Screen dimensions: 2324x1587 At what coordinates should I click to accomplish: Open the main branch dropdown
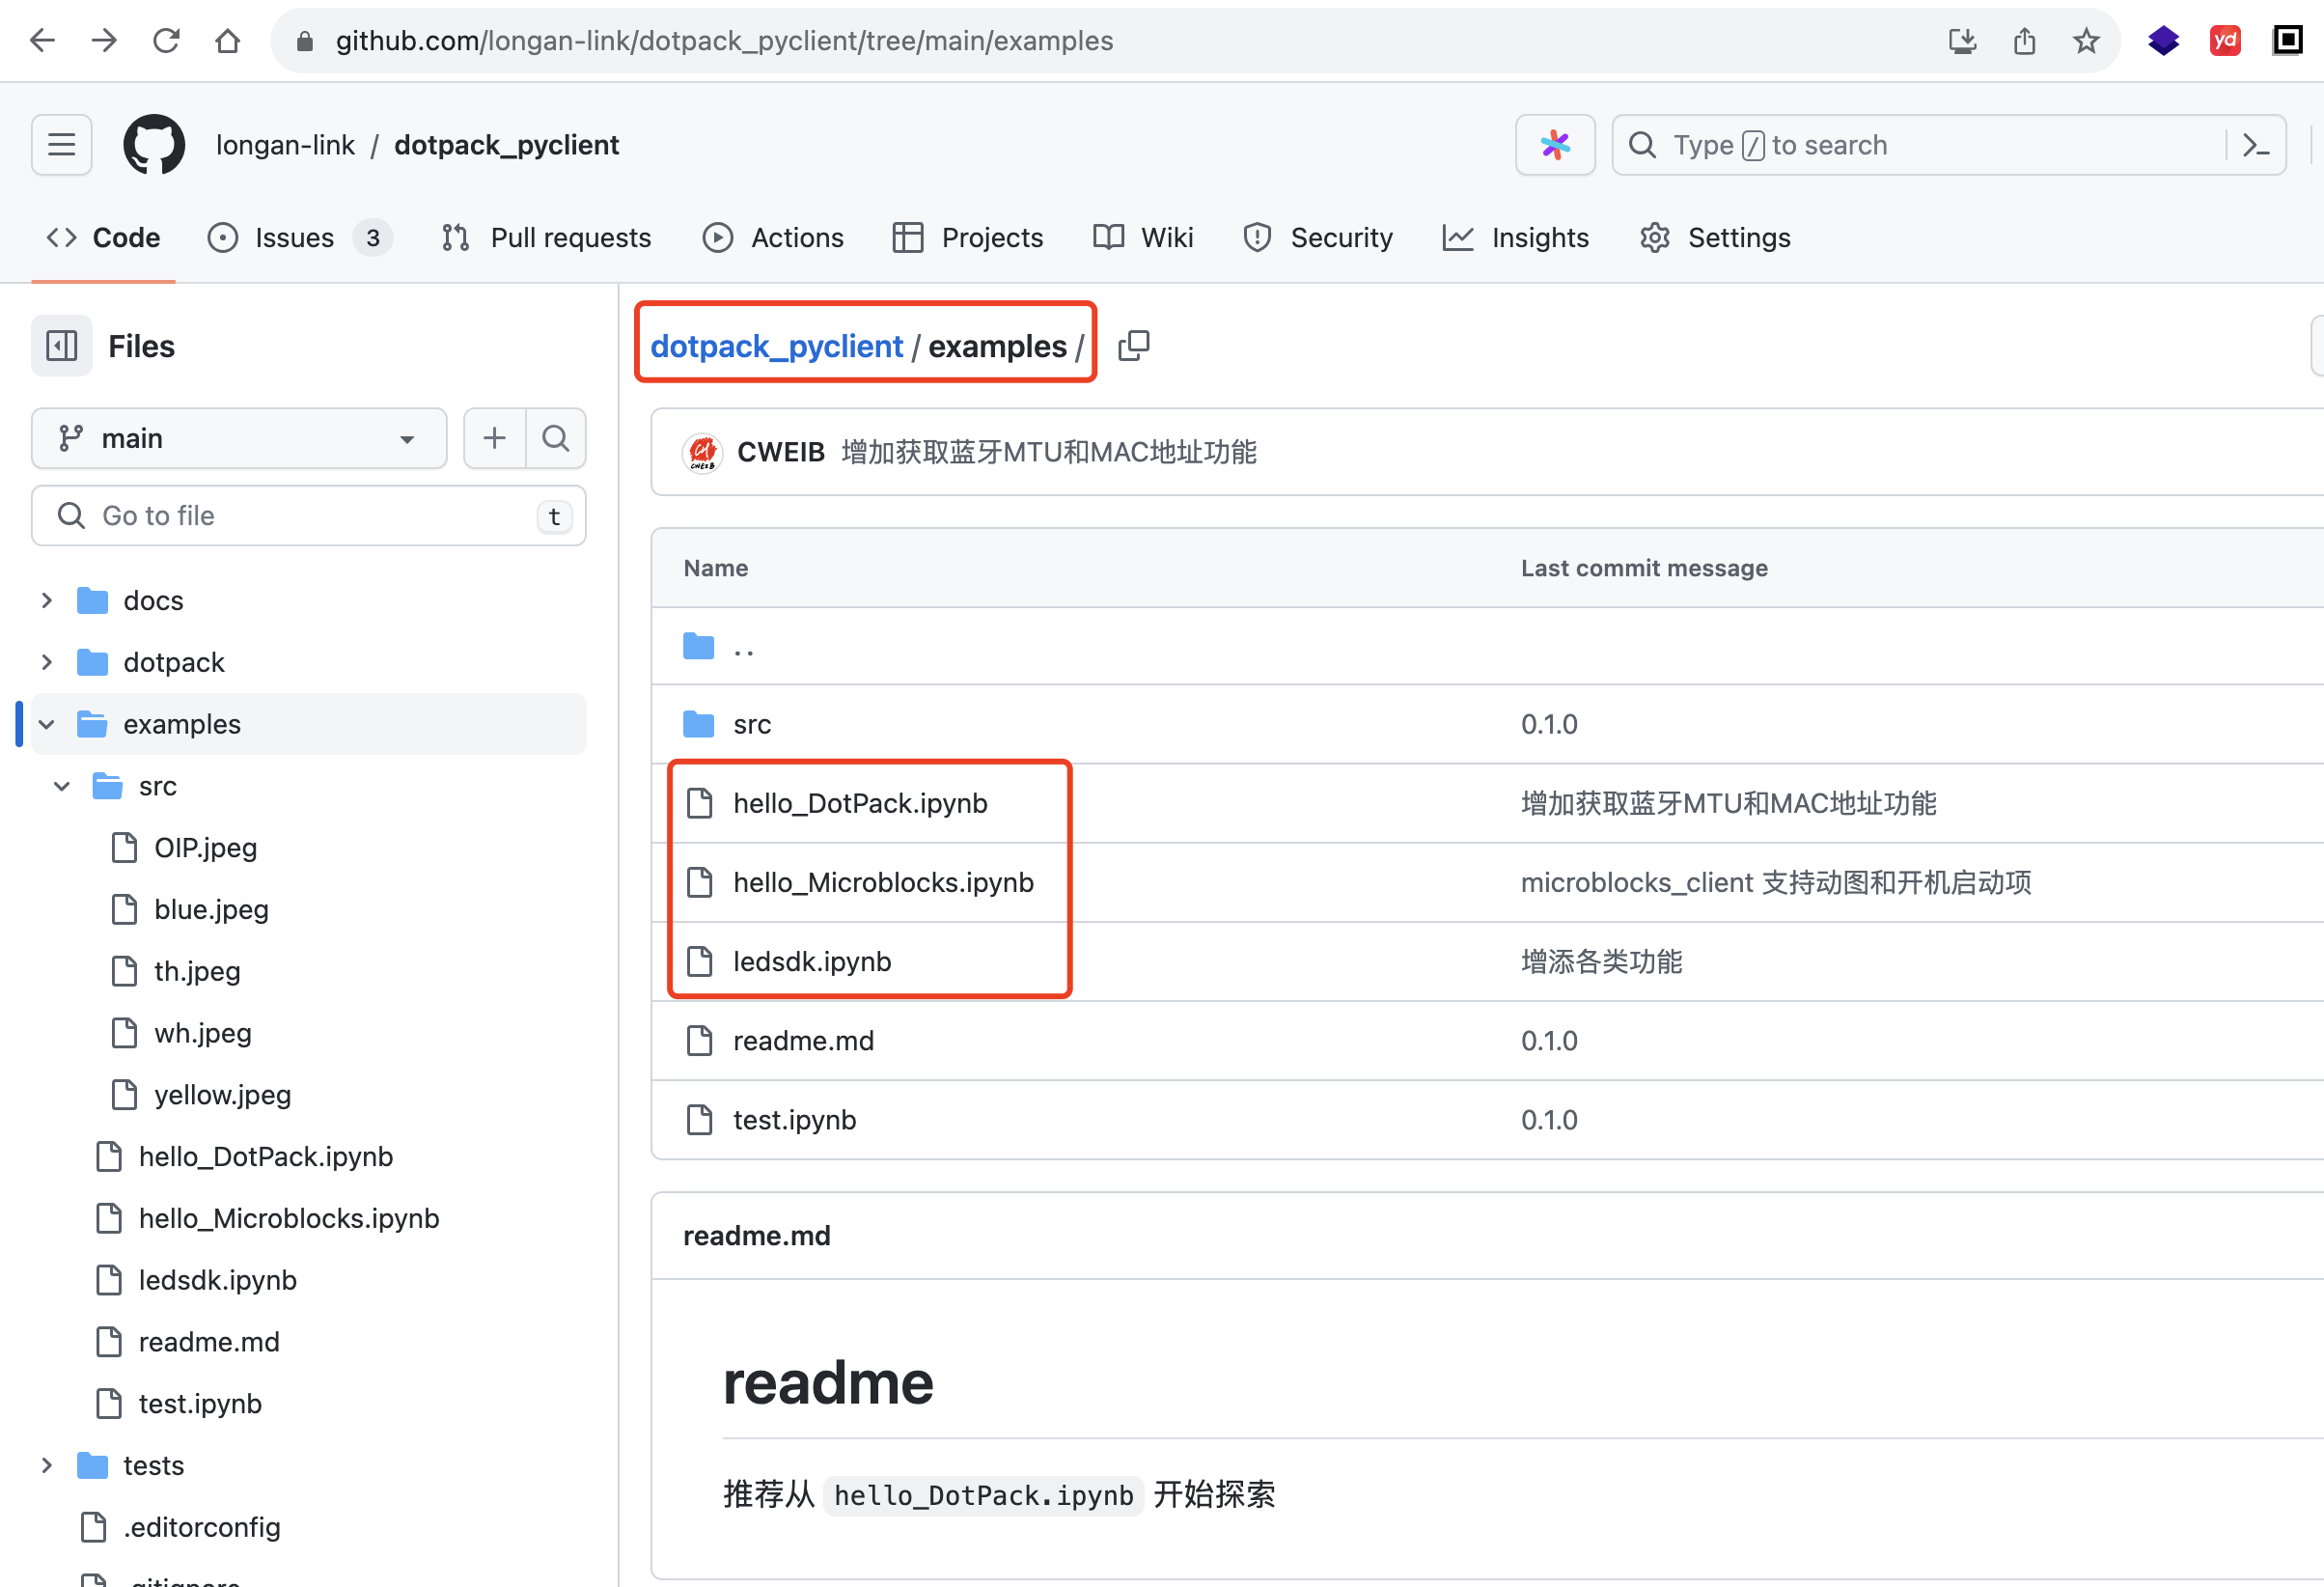(x=239, y=438)
